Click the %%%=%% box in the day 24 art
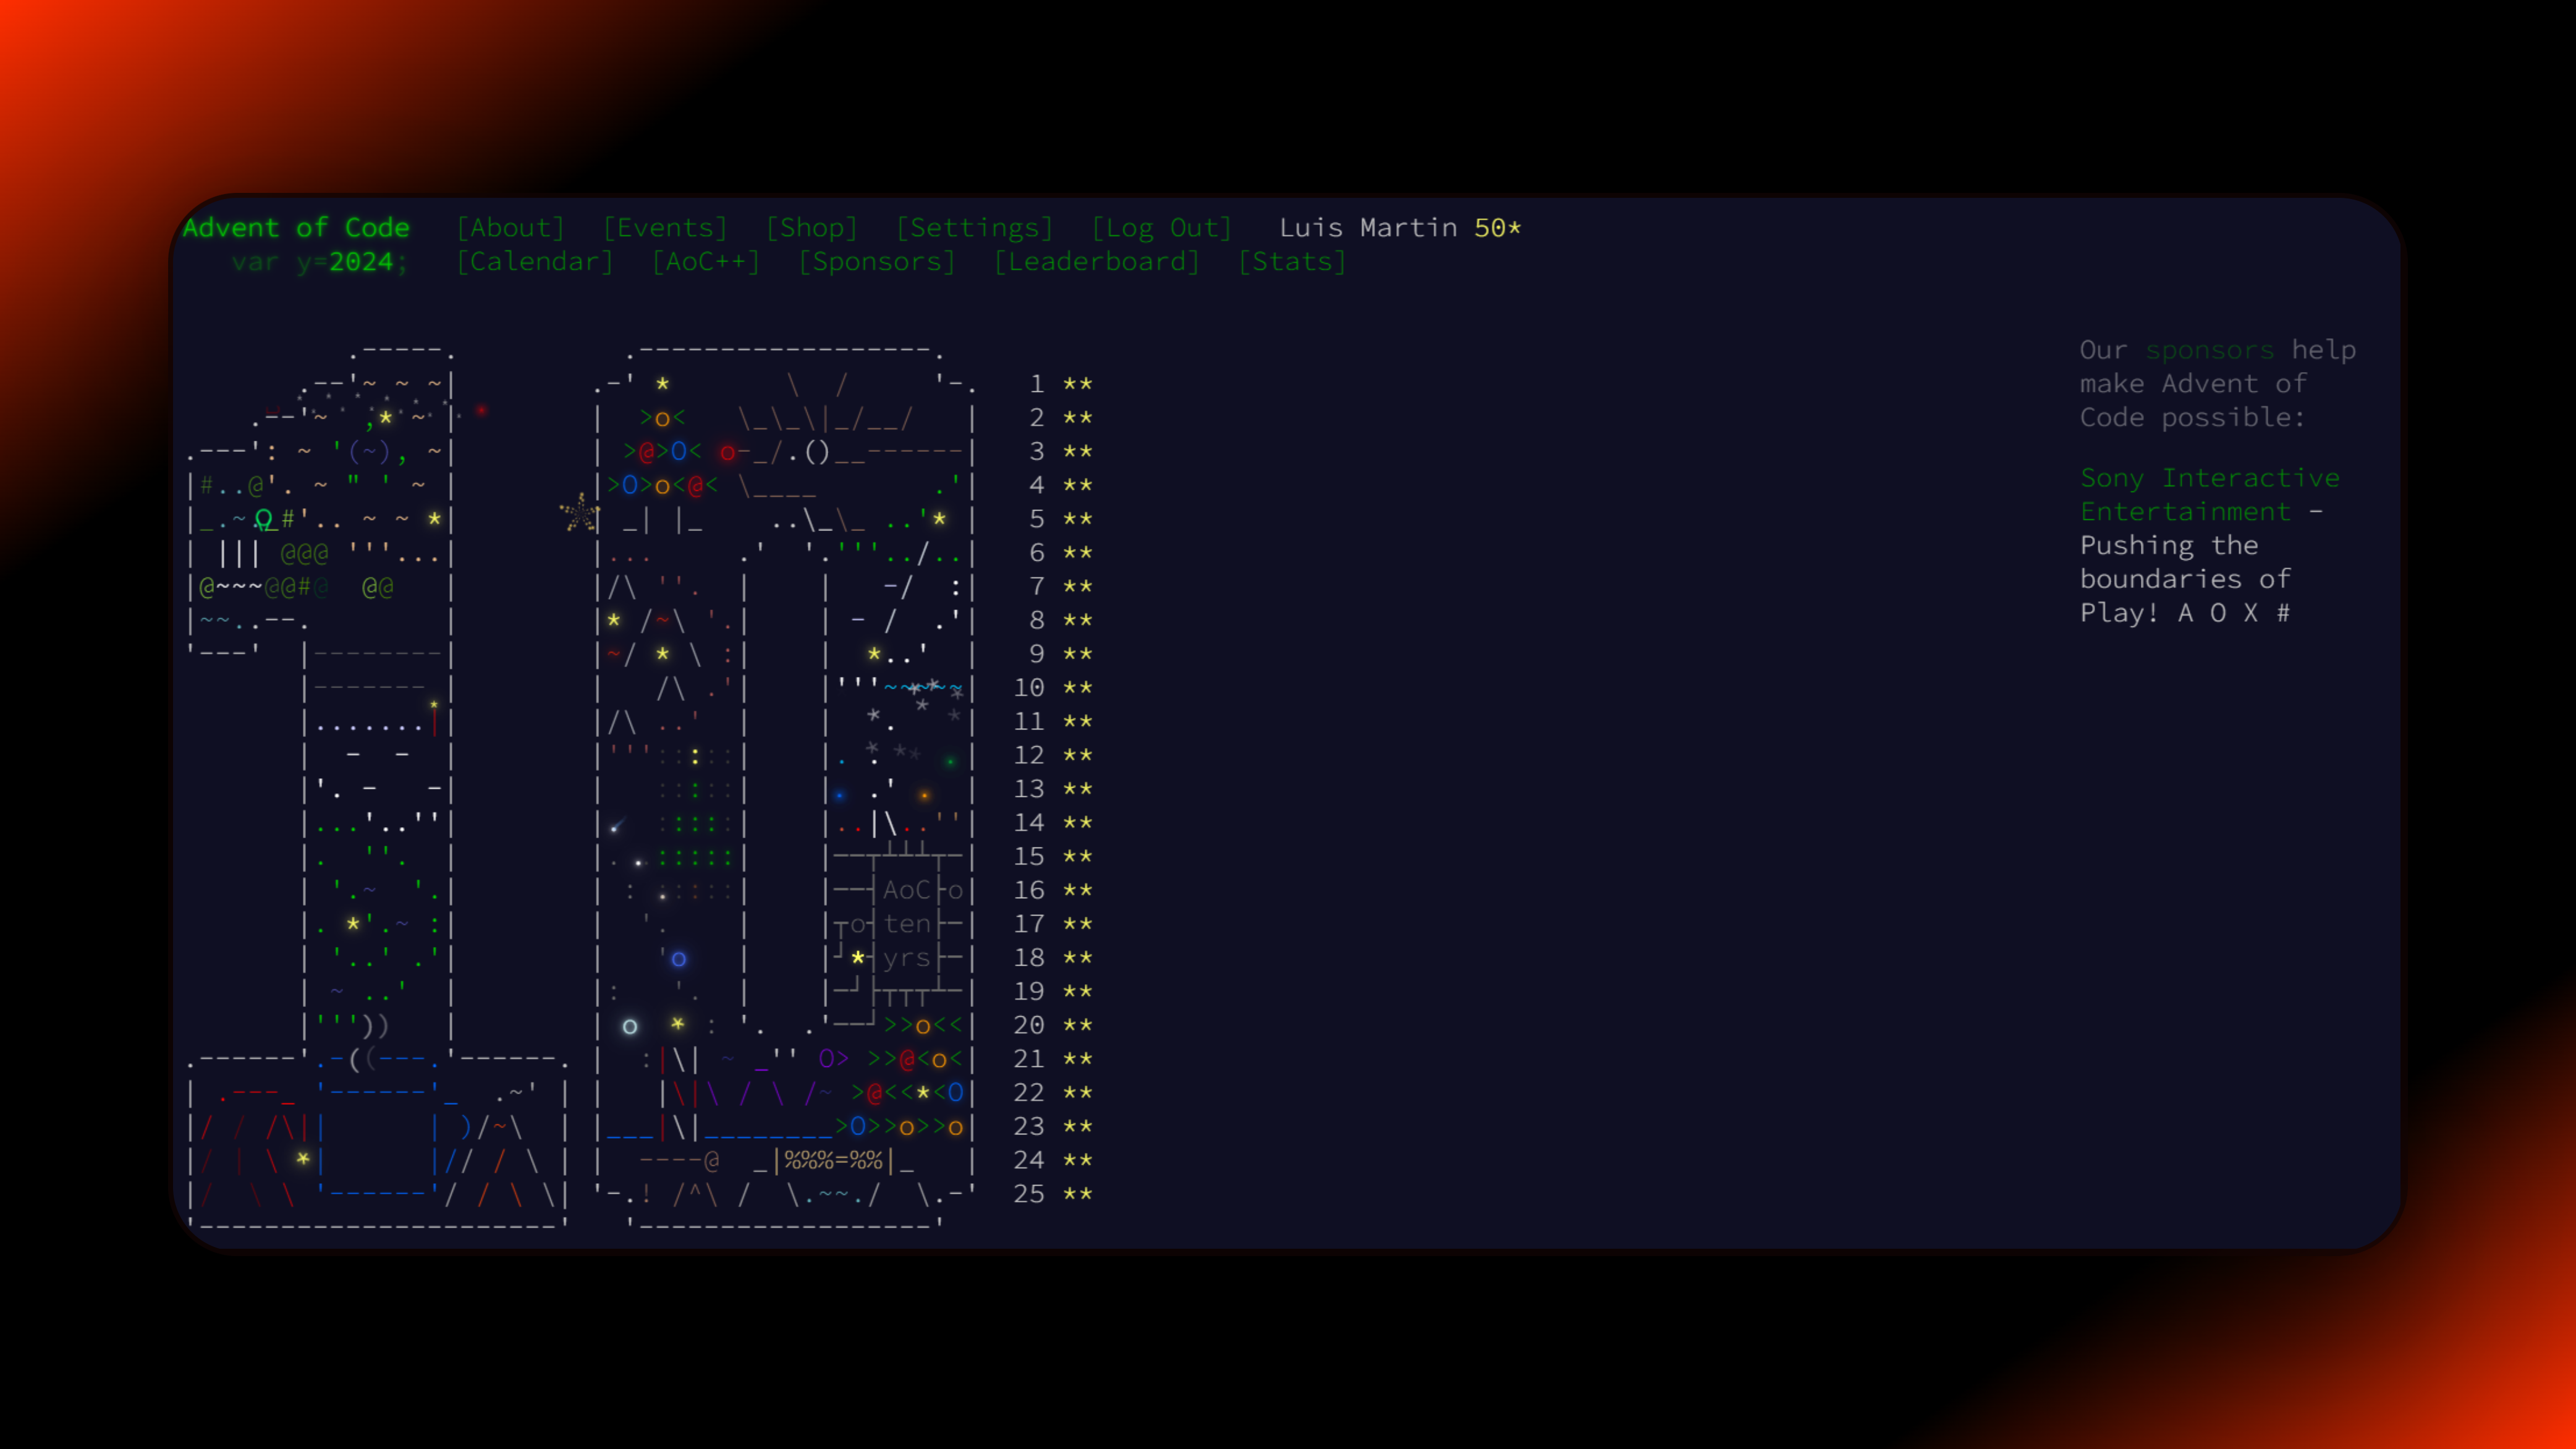Viewport: 2576px width, 1449px height. 834,1160
